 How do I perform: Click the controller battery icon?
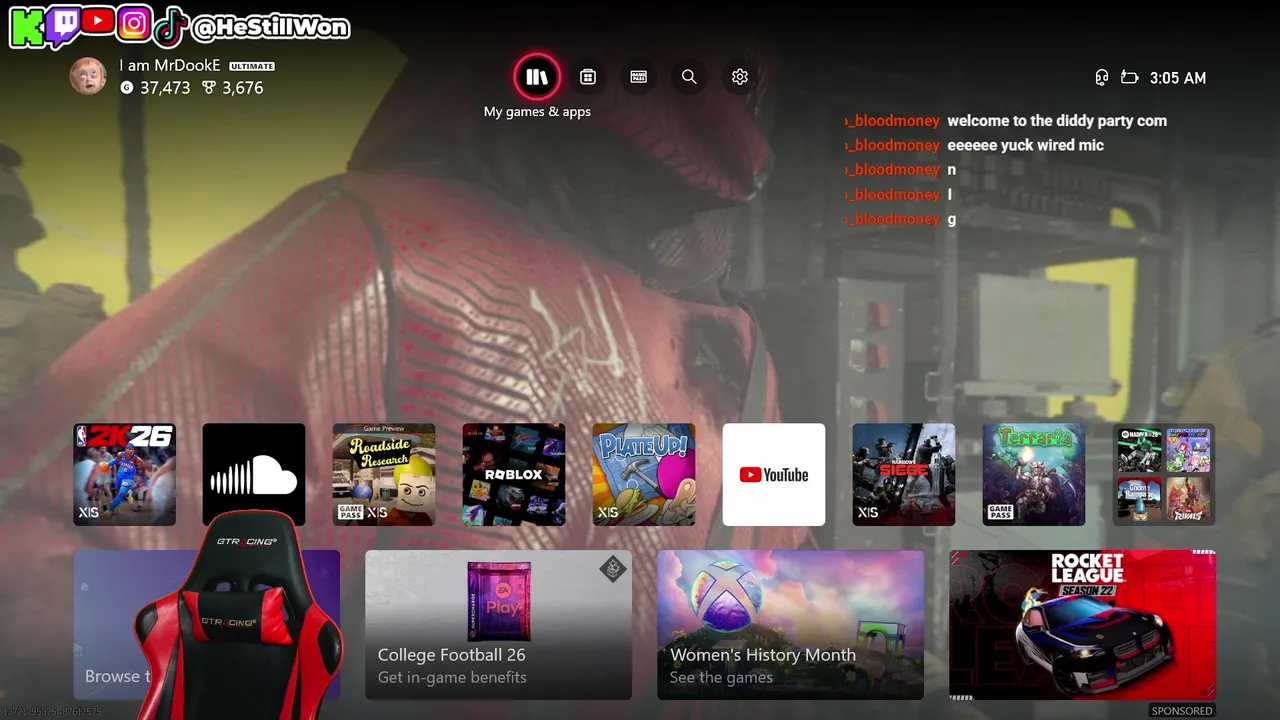click(1130, 78)
